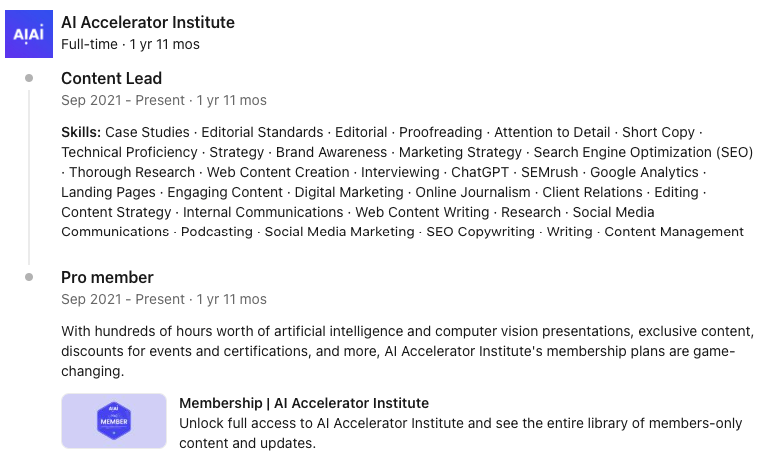Click the Skills label in Content Lead
This screenshot has height=455, width=775.
81,132
